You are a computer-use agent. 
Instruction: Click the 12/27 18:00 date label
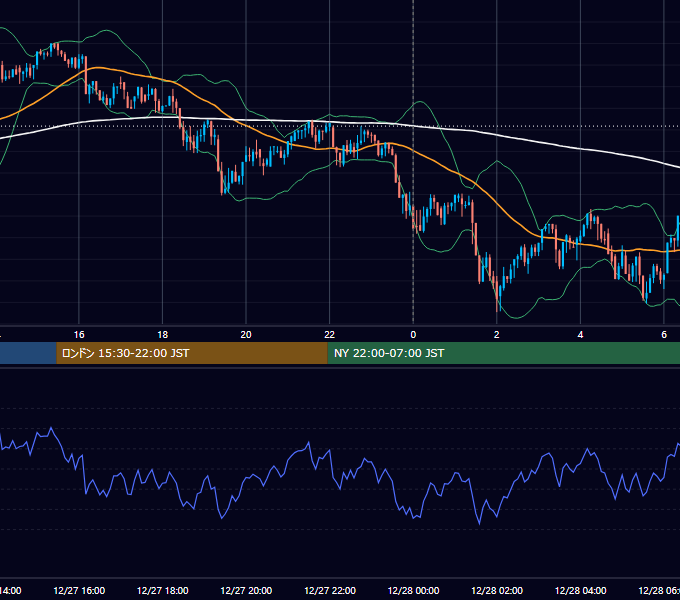pyautogui.click(x=163, y=591)
